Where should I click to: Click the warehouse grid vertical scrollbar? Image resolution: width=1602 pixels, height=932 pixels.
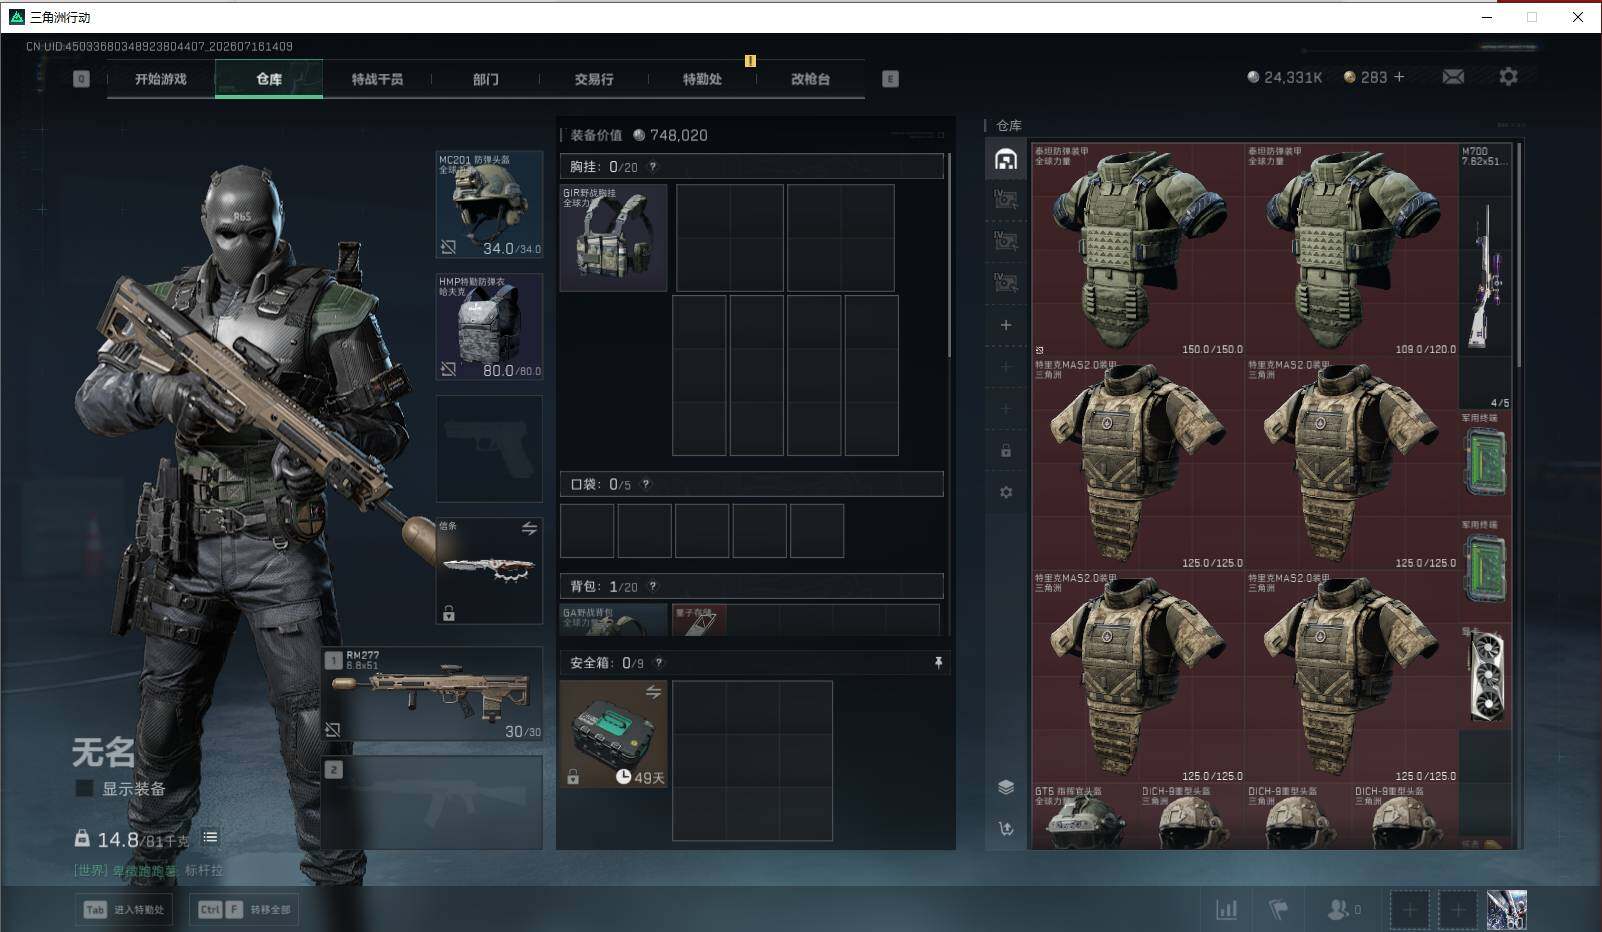point(1519,255)
